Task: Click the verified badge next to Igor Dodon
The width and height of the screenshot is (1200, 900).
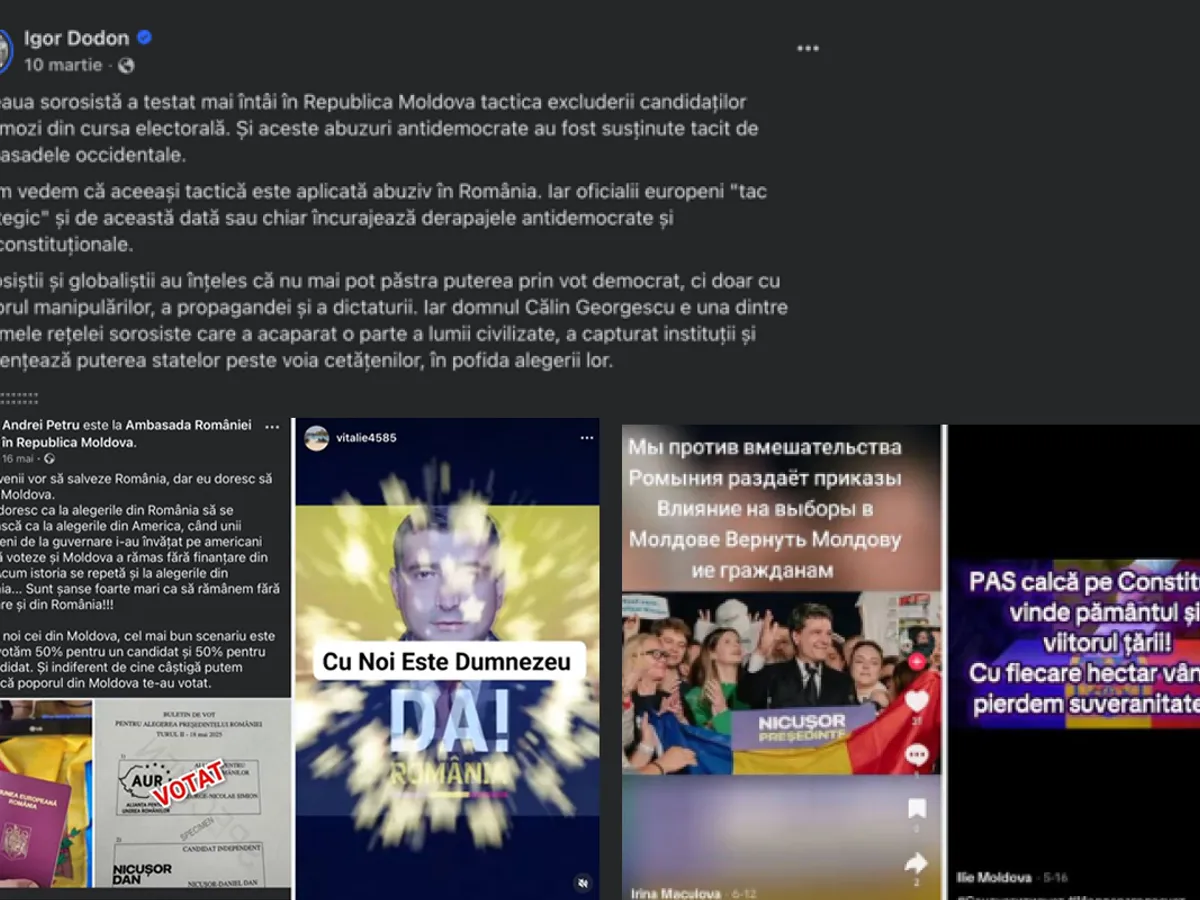Action: coord(144,38)
